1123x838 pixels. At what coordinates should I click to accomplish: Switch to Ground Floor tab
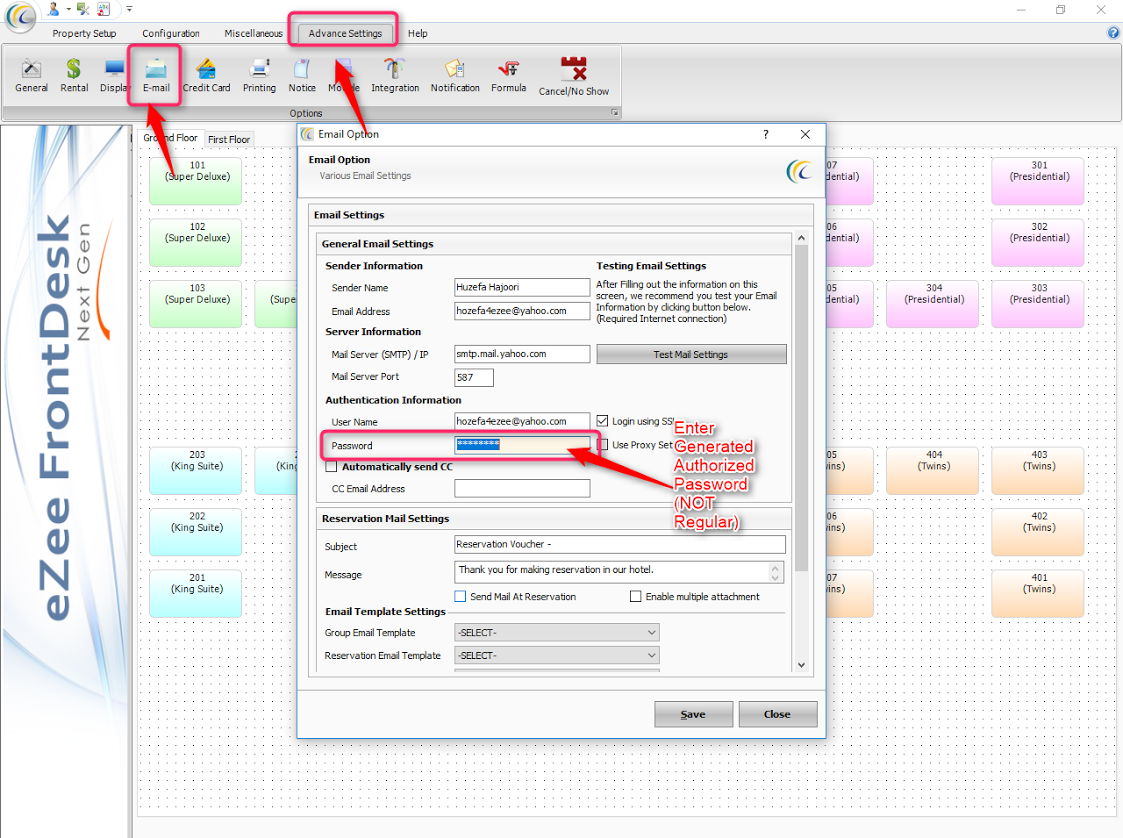[x=170, y=138]
